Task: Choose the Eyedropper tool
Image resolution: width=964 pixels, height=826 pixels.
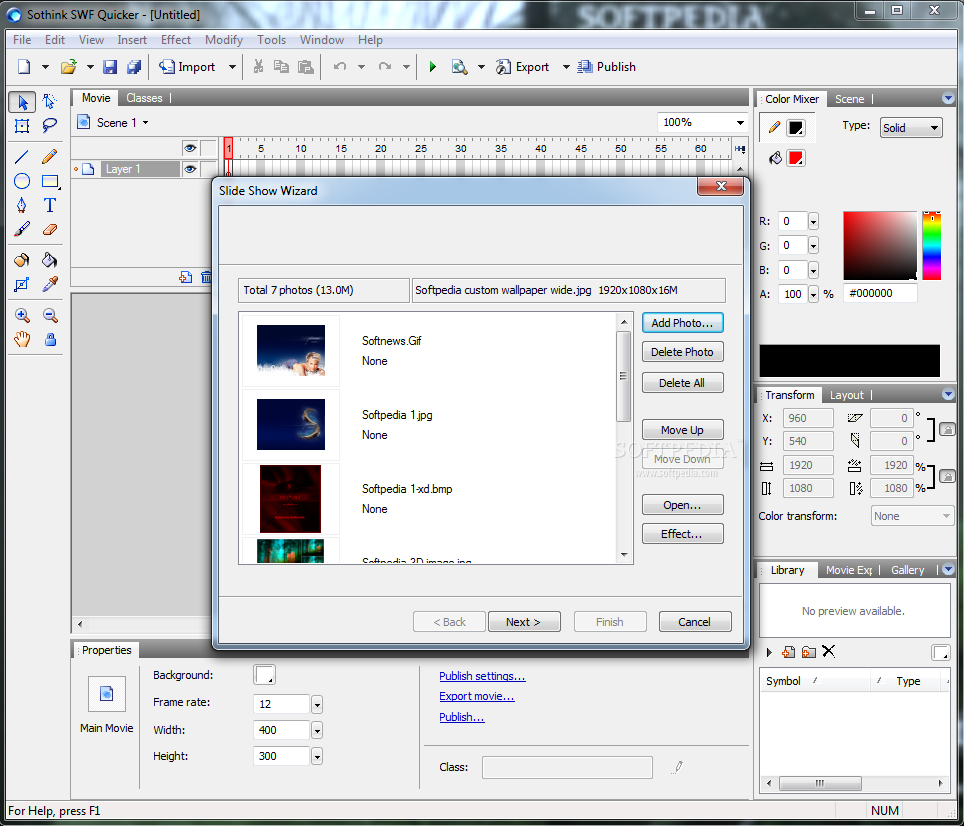Action: (x=49, y=284)
